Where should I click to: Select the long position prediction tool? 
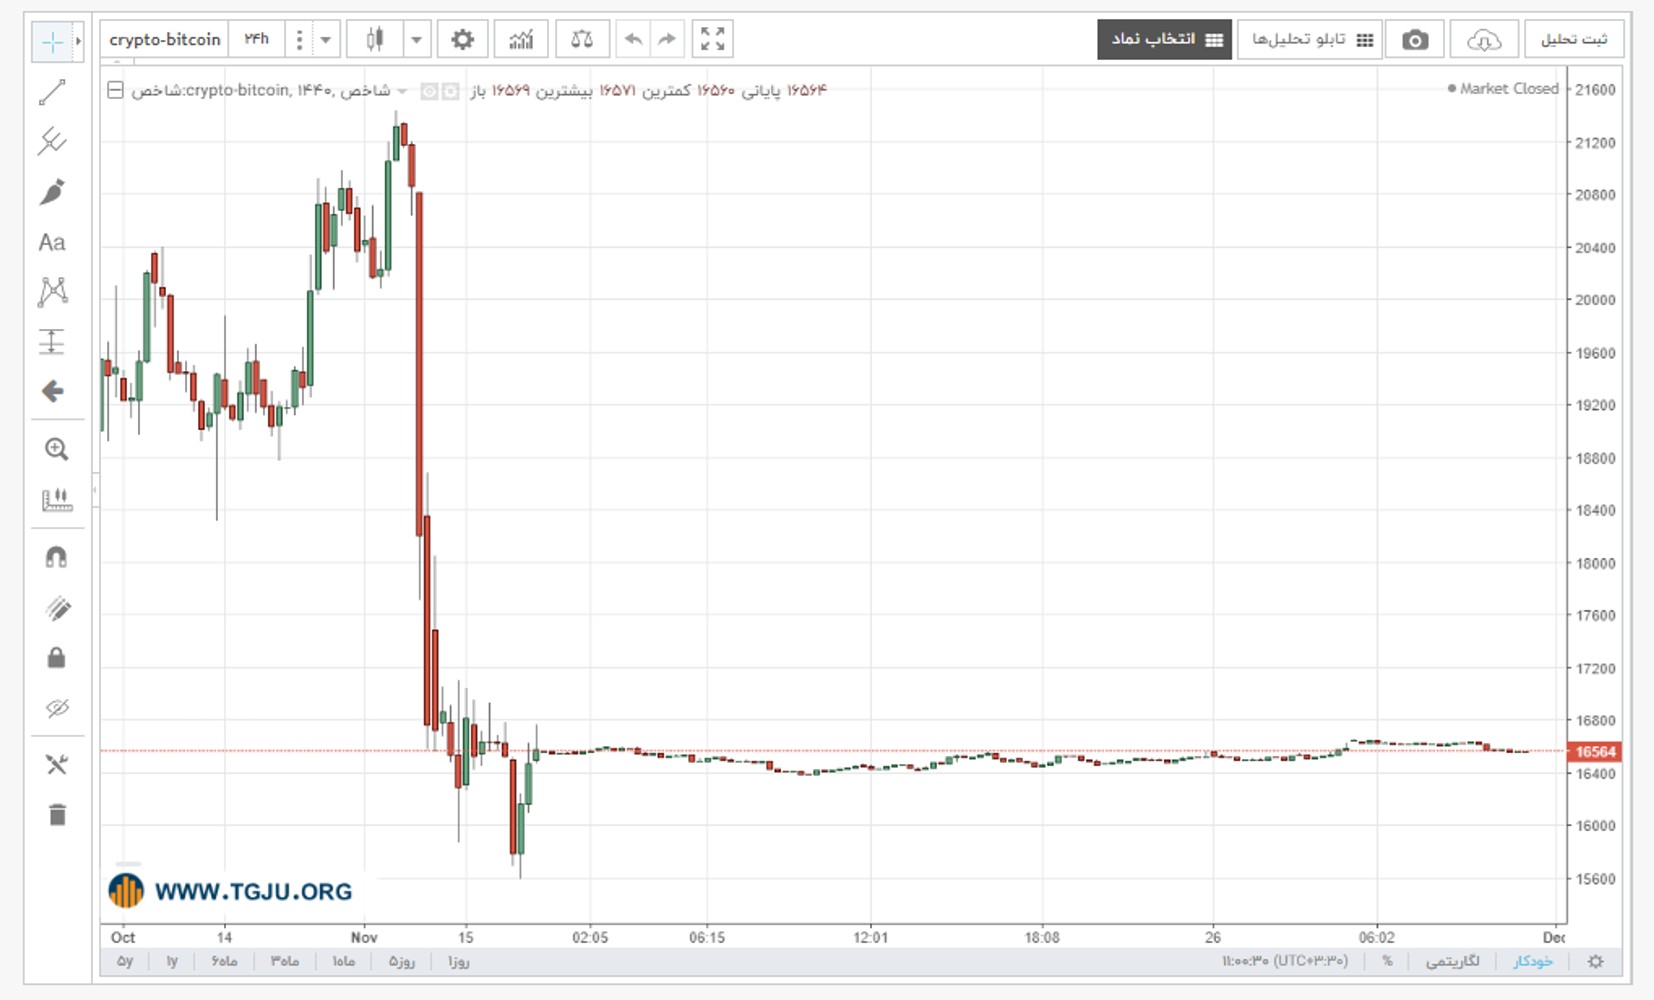52,342
